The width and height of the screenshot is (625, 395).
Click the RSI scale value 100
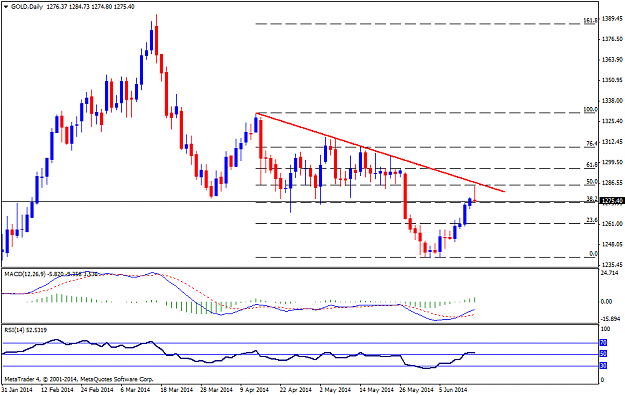[605, 329]
